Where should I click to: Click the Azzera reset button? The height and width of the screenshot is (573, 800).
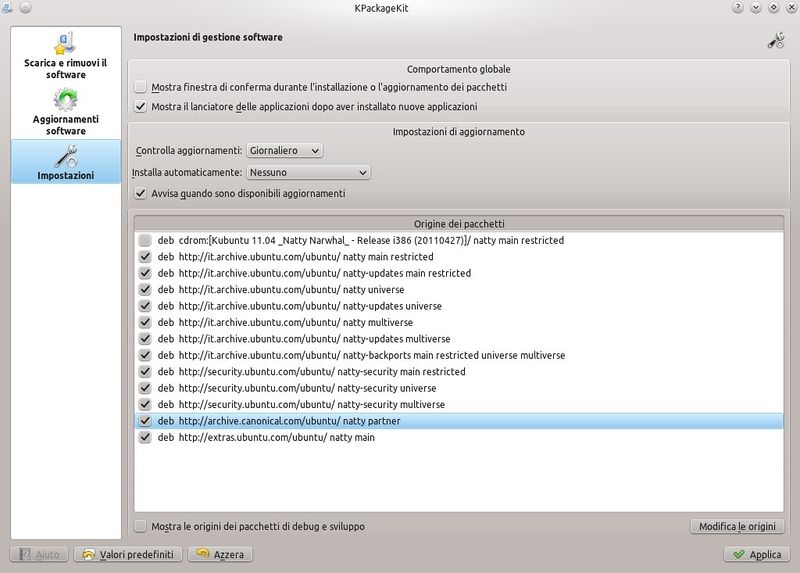click(x=220, y=554)
